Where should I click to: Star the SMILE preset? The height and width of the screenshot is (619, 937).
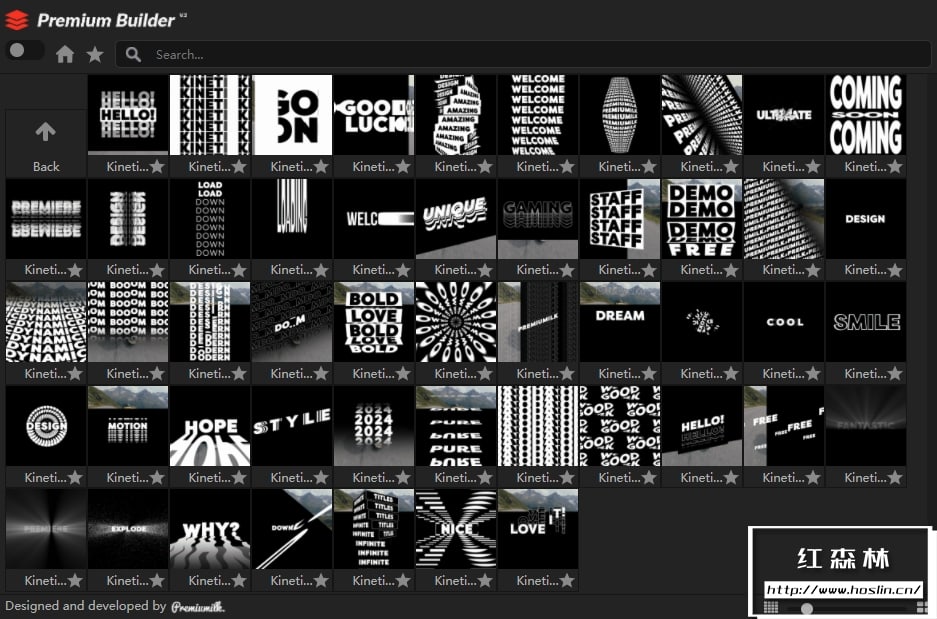point(895,374)
